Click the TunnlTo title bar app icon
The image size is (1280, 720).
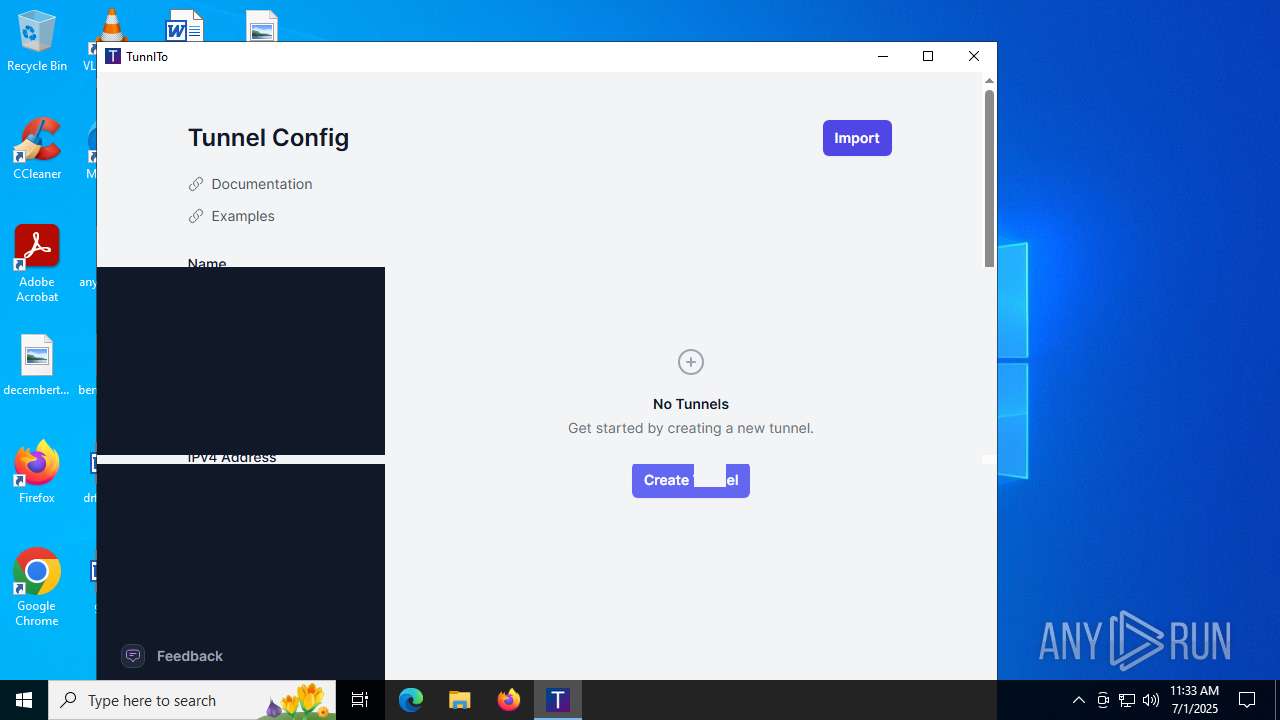click(x=113, y=57)
